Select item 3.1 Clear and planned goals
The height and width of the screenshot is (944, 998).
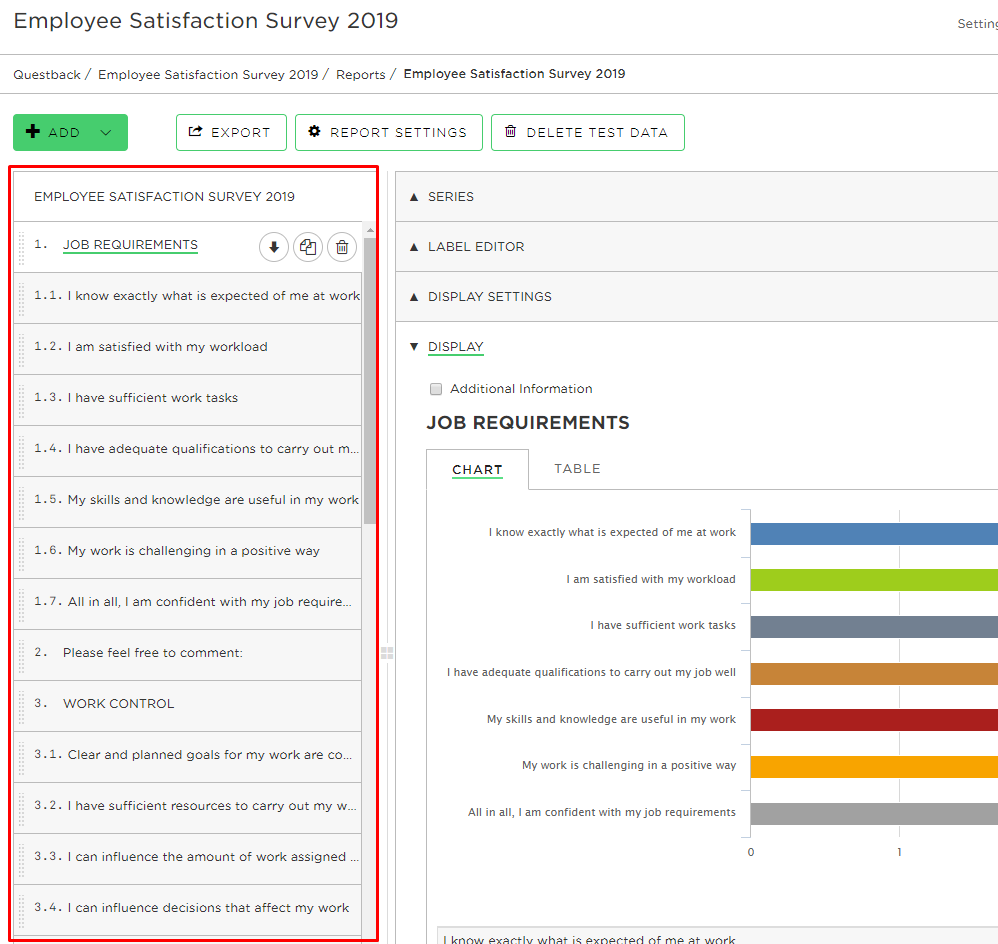point(188,757)
